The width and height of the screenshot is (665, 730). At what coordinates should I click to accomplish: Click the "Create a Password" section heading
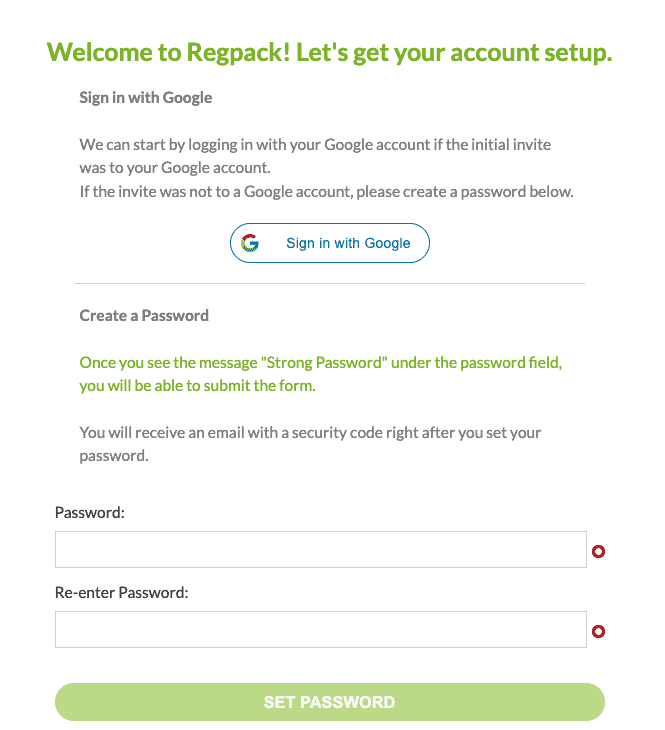(144, 316)
